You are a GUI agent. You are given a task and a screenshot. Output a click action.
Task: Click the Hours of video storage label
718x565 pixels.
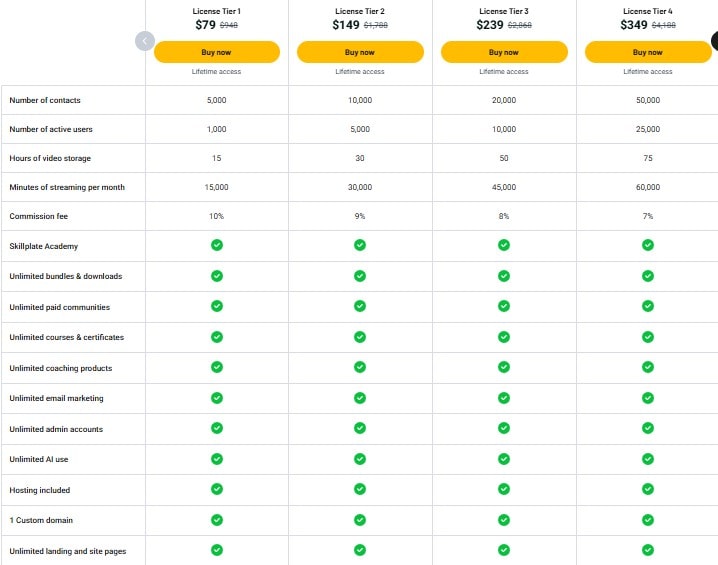50,158
